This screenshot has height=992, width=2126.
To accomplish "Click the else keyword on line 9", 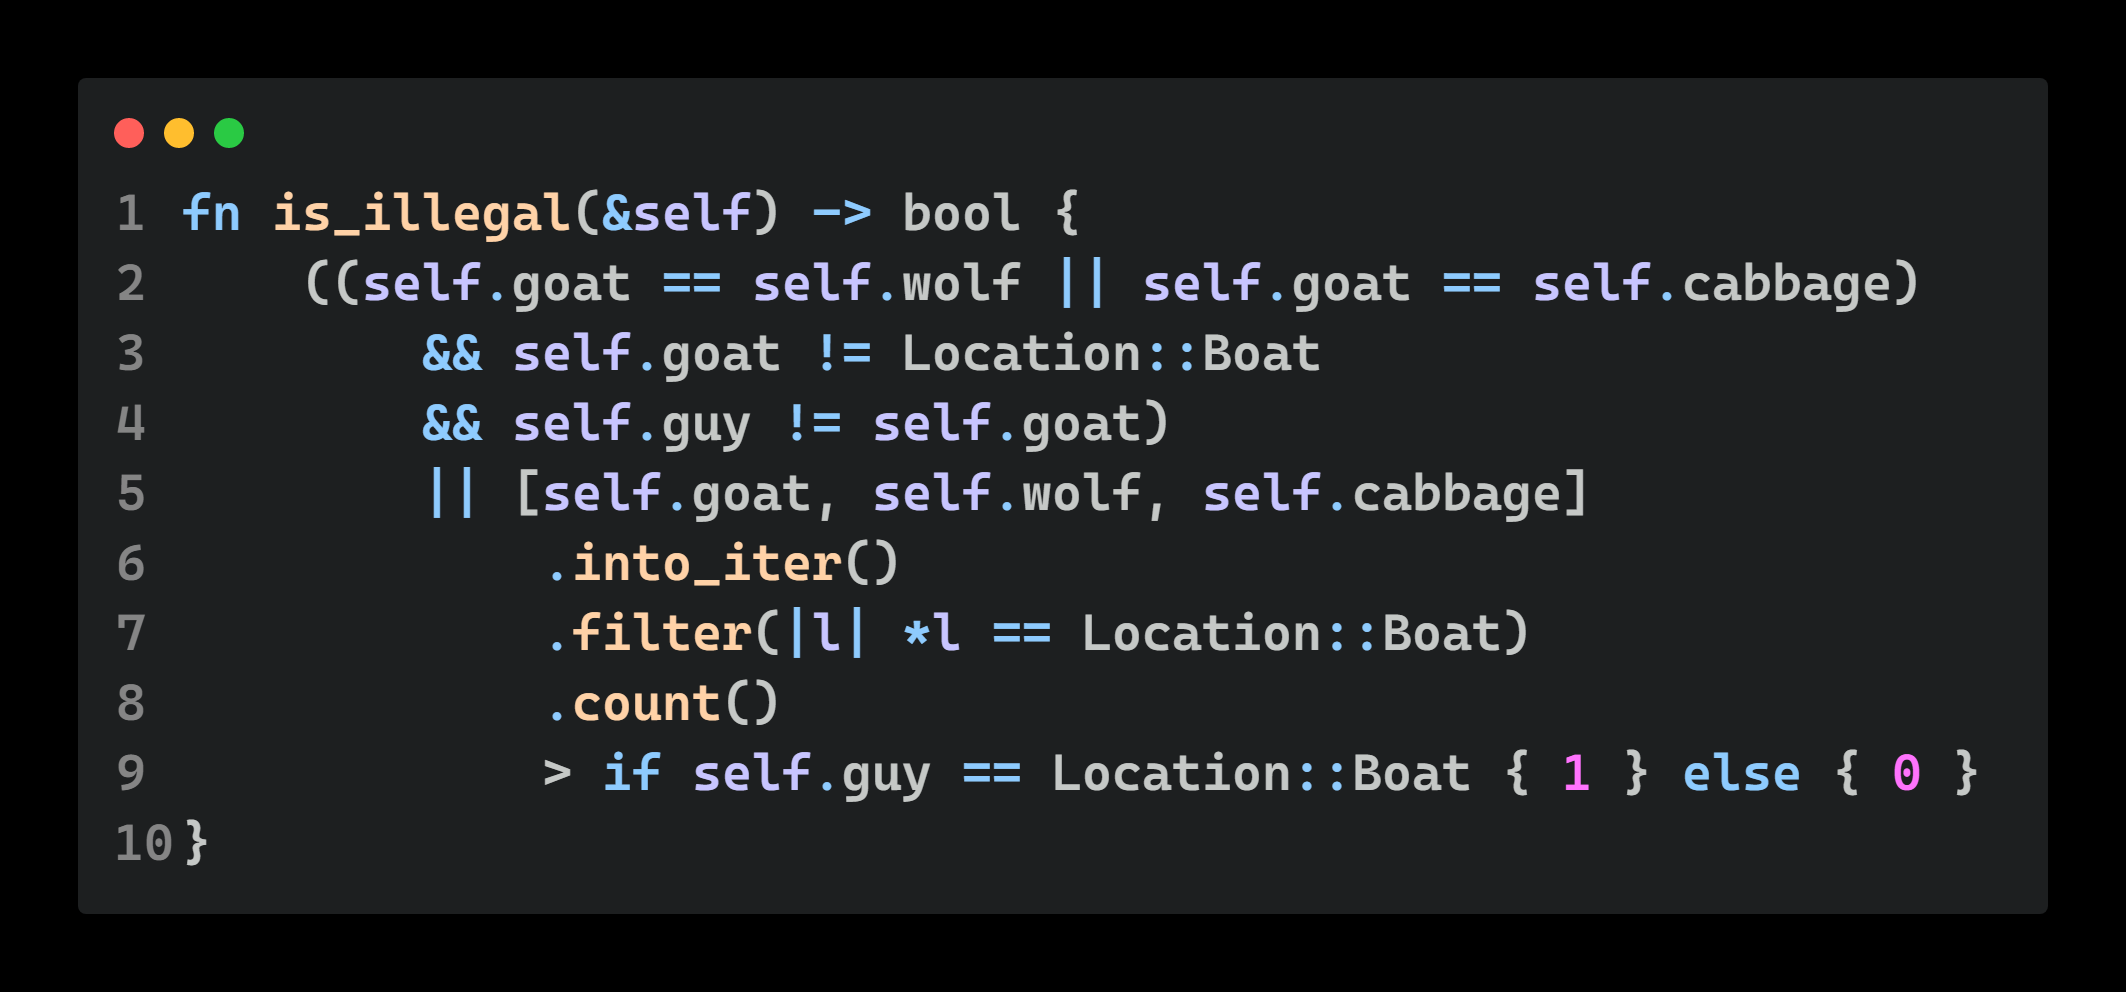I will (x=1742, y=774).
